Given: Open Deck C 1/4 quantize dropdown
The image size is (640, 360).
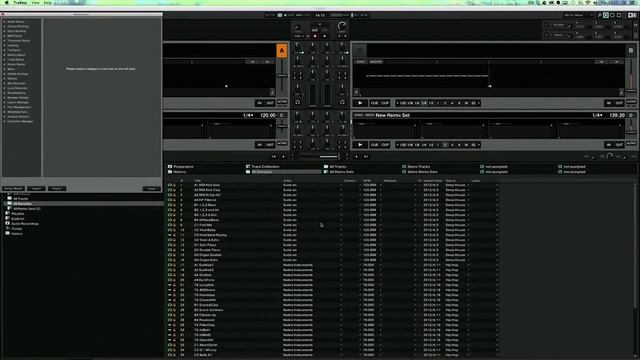Looking at the screenshot, I should pyautogui.click(x=248, y=116).
